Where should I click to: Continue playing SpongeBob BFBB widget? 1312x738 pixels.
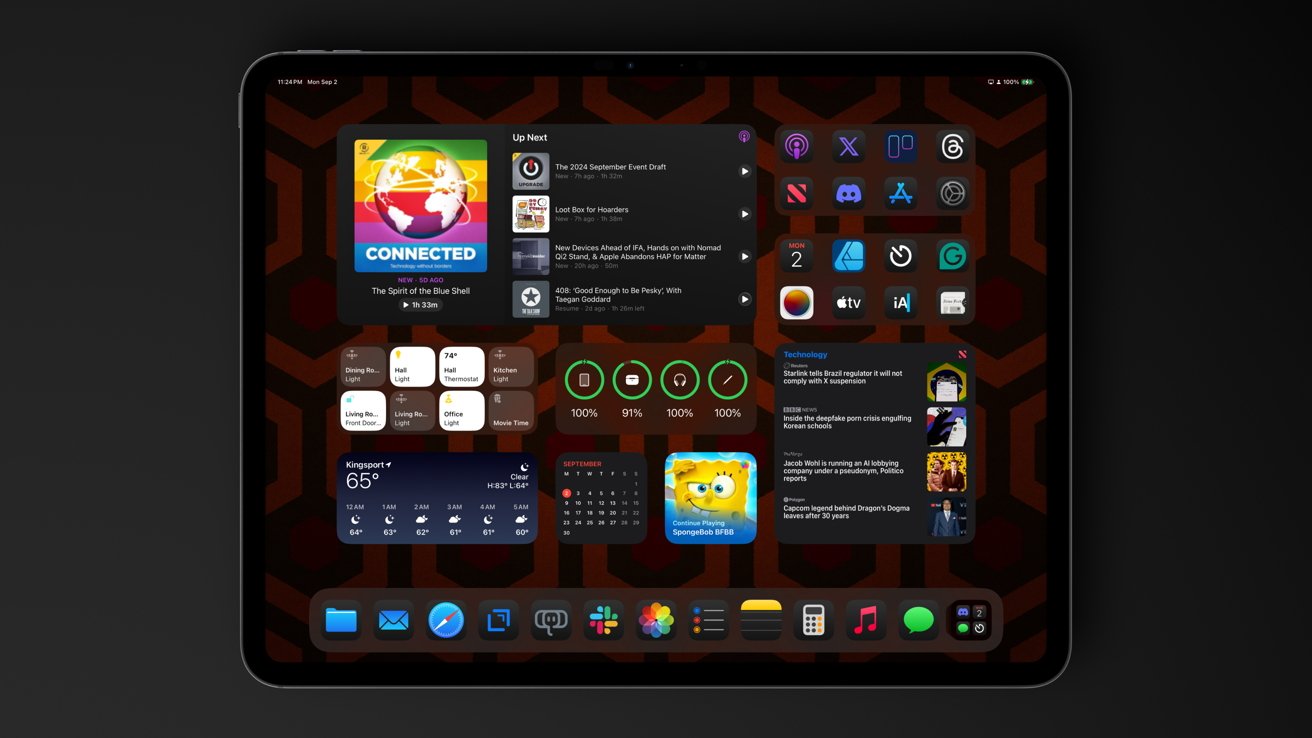[x=711, y=498]
